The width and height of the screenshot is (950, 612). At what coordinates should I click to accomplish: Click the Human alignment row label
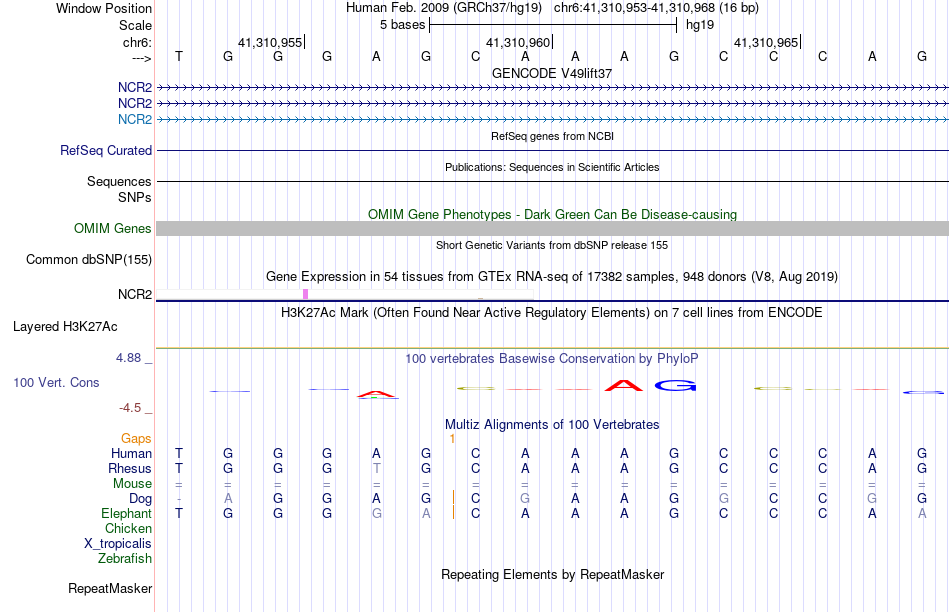click(131, 453)
